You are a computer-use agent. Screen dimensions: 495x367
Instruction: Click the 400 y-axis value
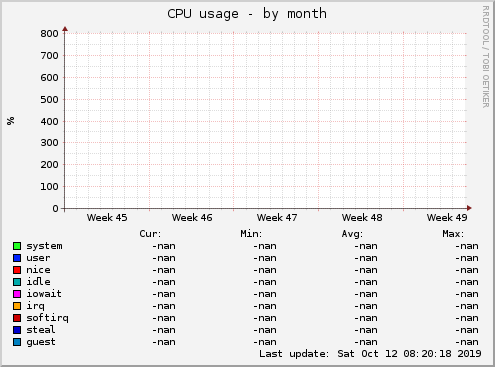click(x=49, y=122)
